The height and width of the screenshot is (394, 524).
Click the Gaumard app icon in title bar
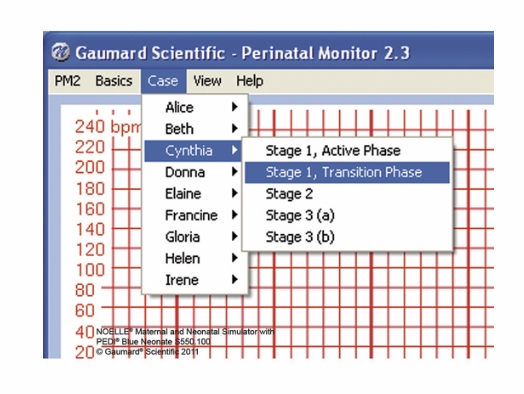pos(60,52)
